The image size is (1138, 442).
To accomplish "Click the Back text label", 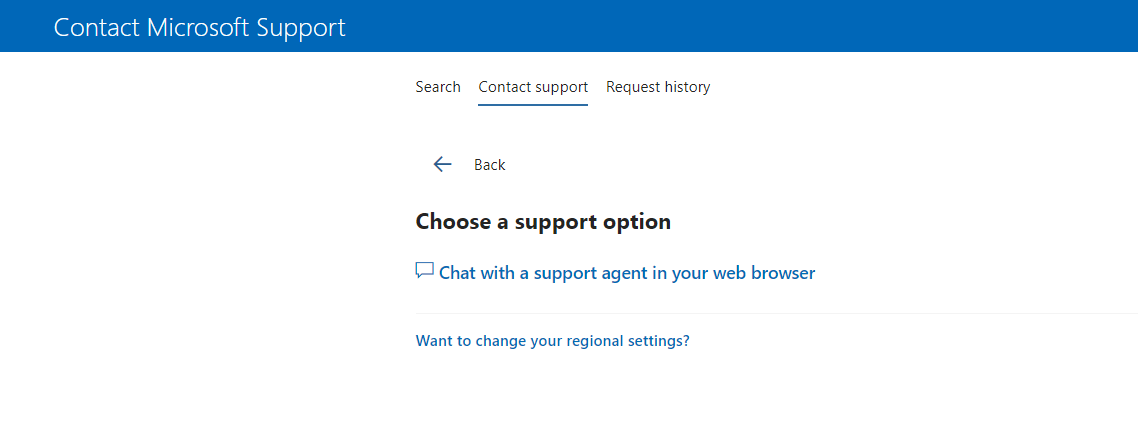I will click(490, 165).
